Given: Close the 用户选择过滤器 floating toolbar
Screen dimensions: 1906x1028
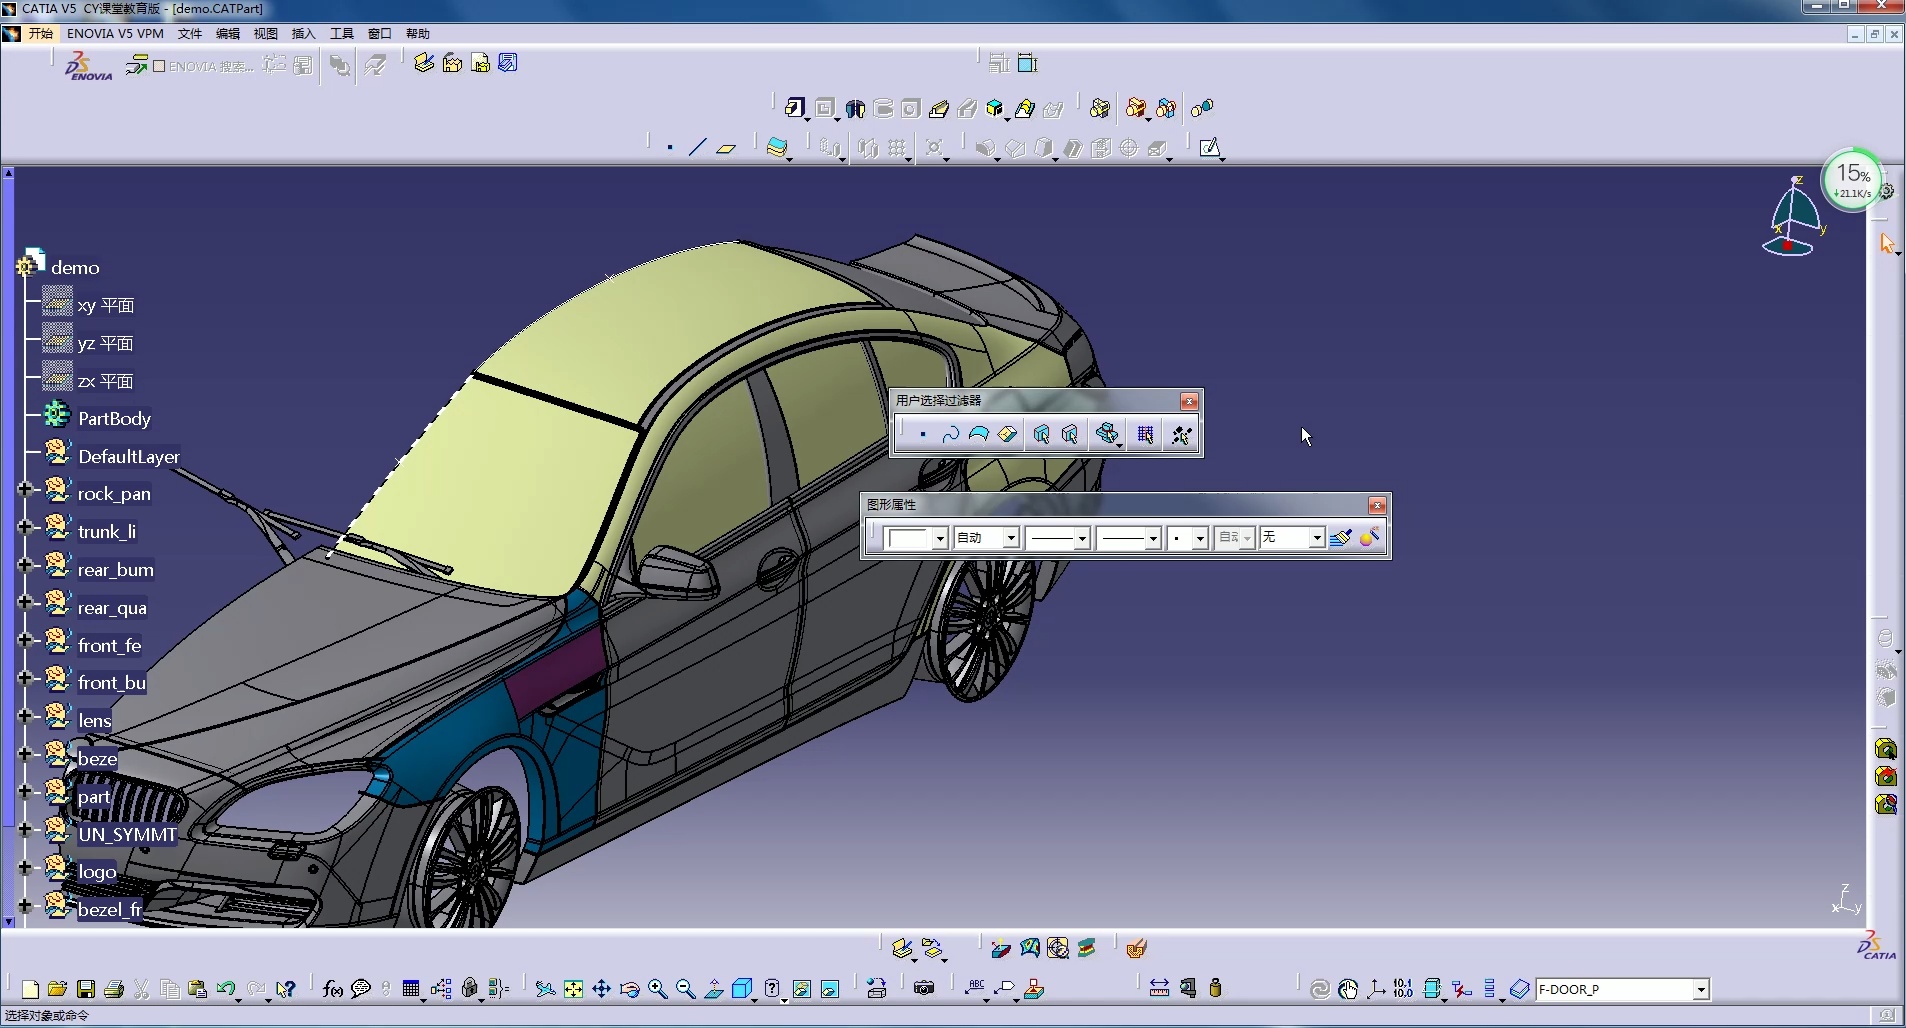Looking at the screenshot, I should pyautogui.click(x=1189, y=401).
